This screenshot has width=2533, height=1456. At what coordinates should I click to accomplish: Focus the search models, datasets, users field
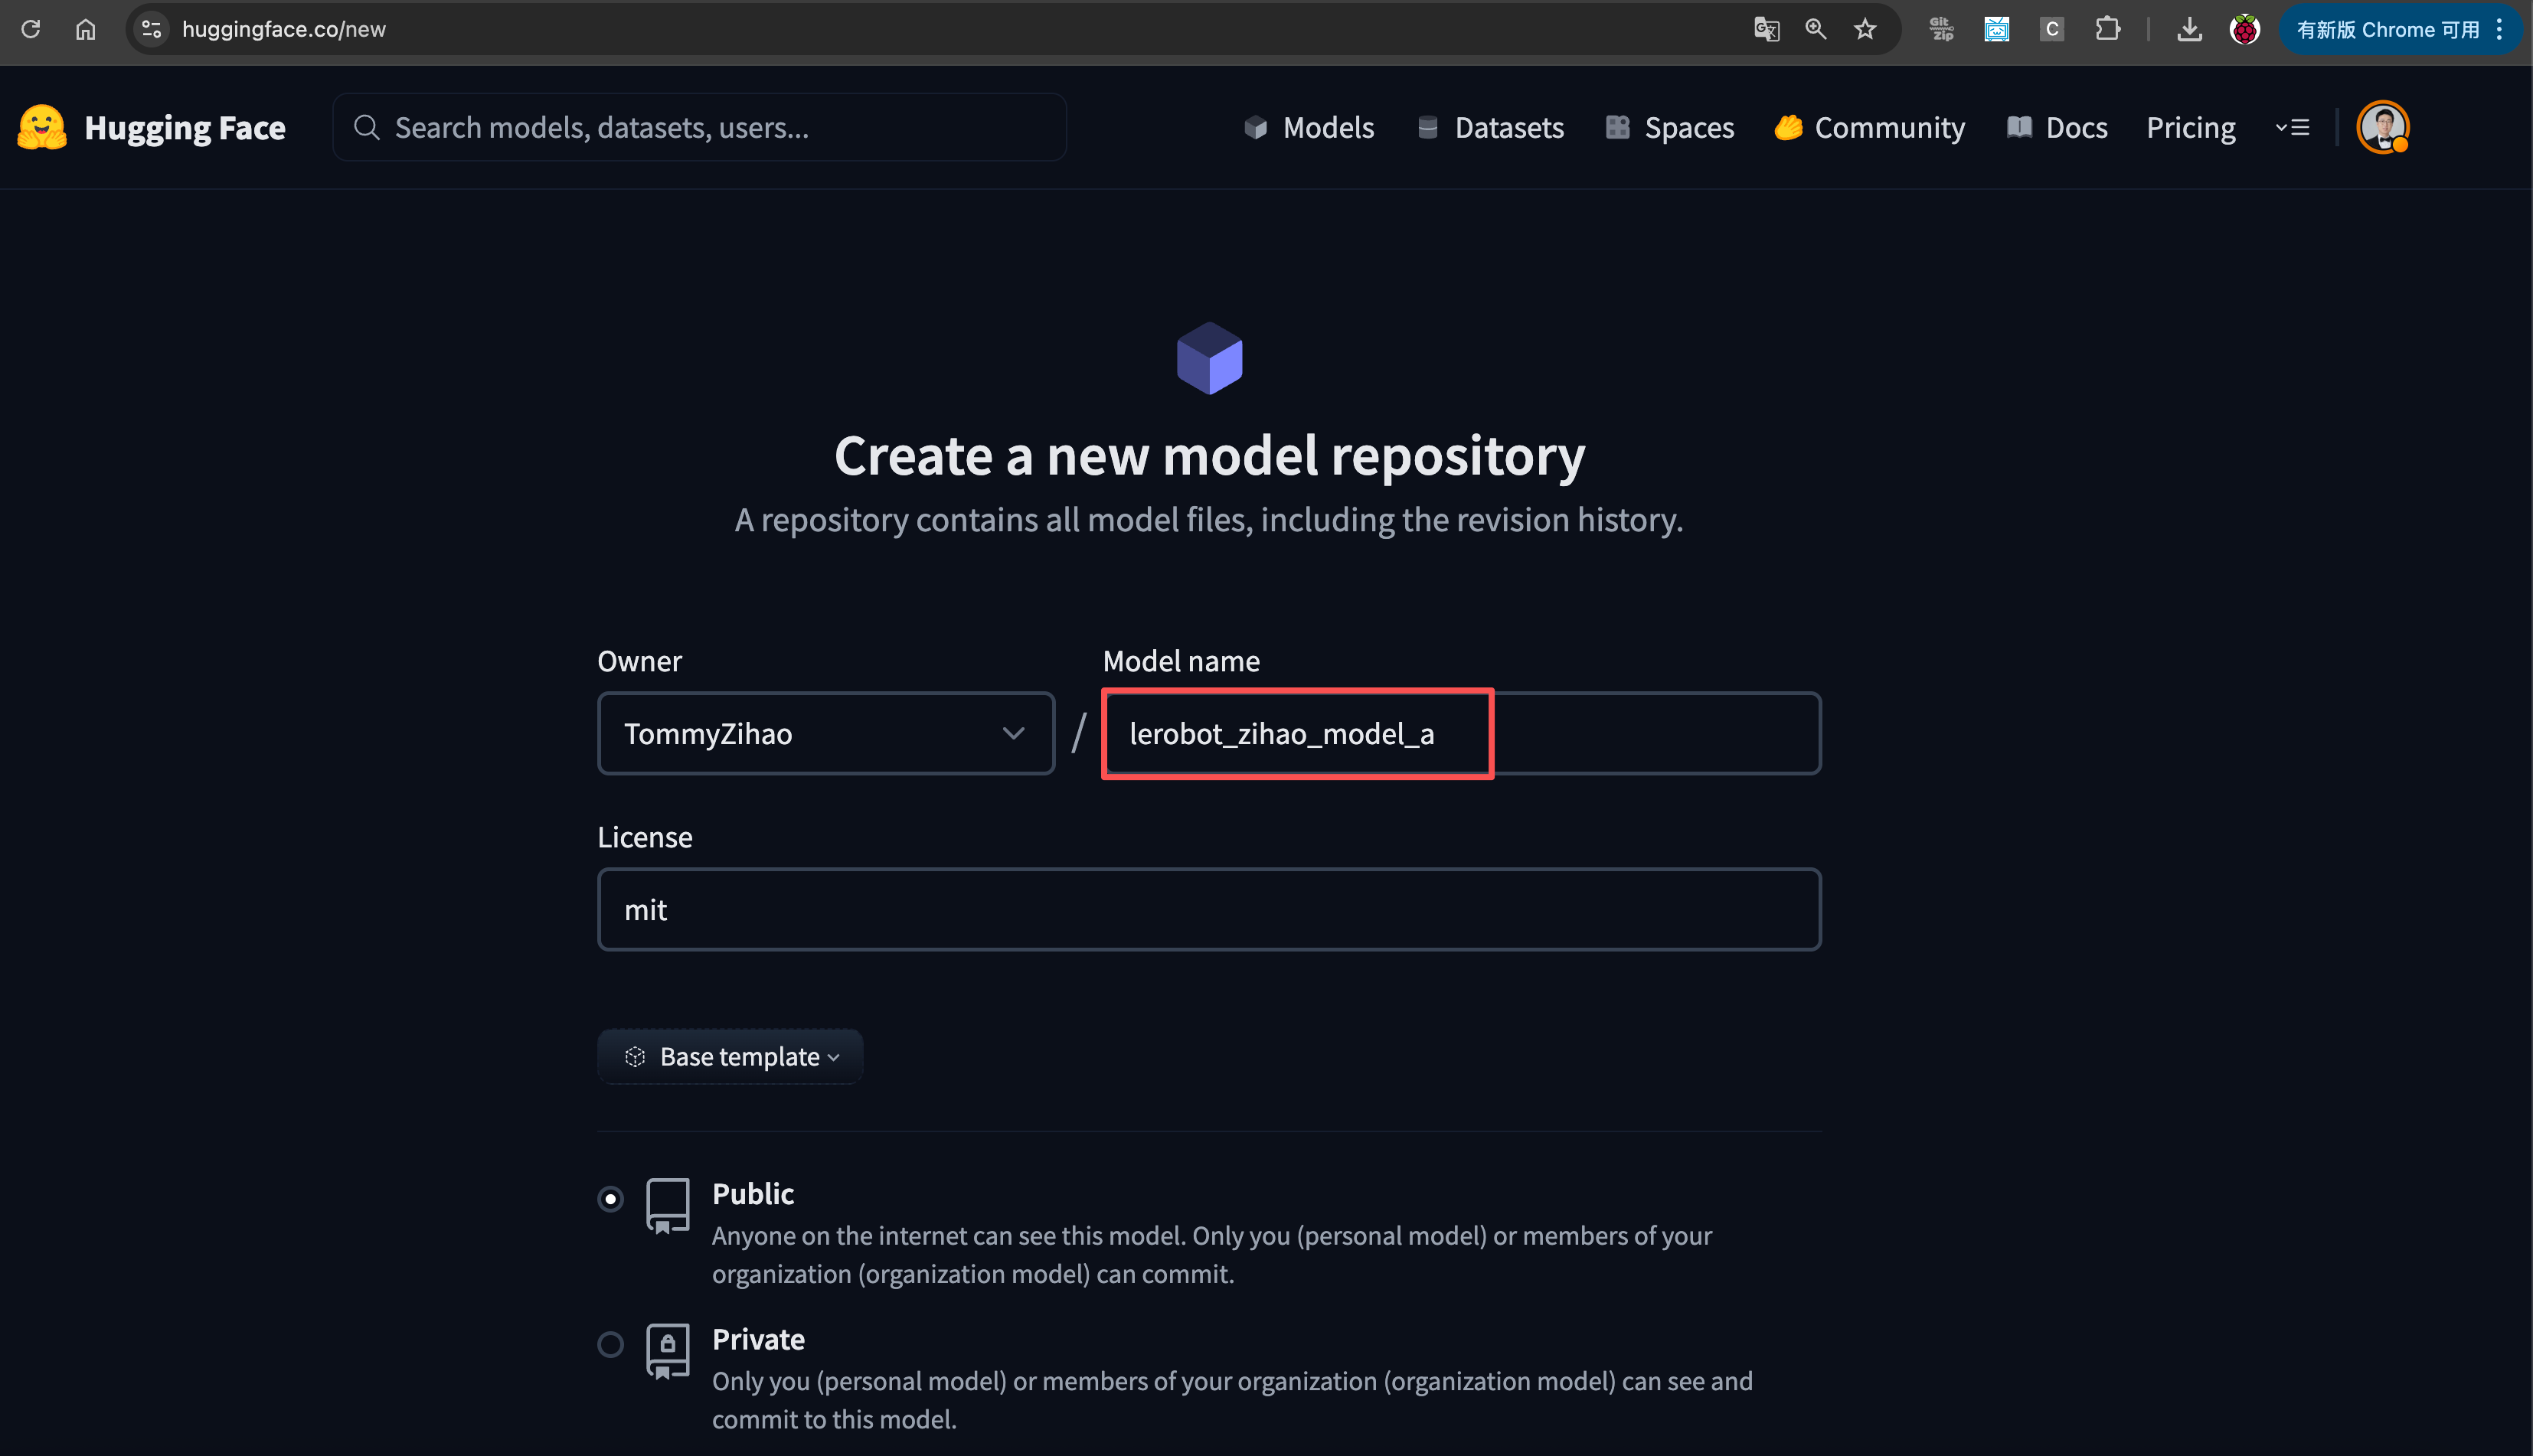(x=700, y=127)
